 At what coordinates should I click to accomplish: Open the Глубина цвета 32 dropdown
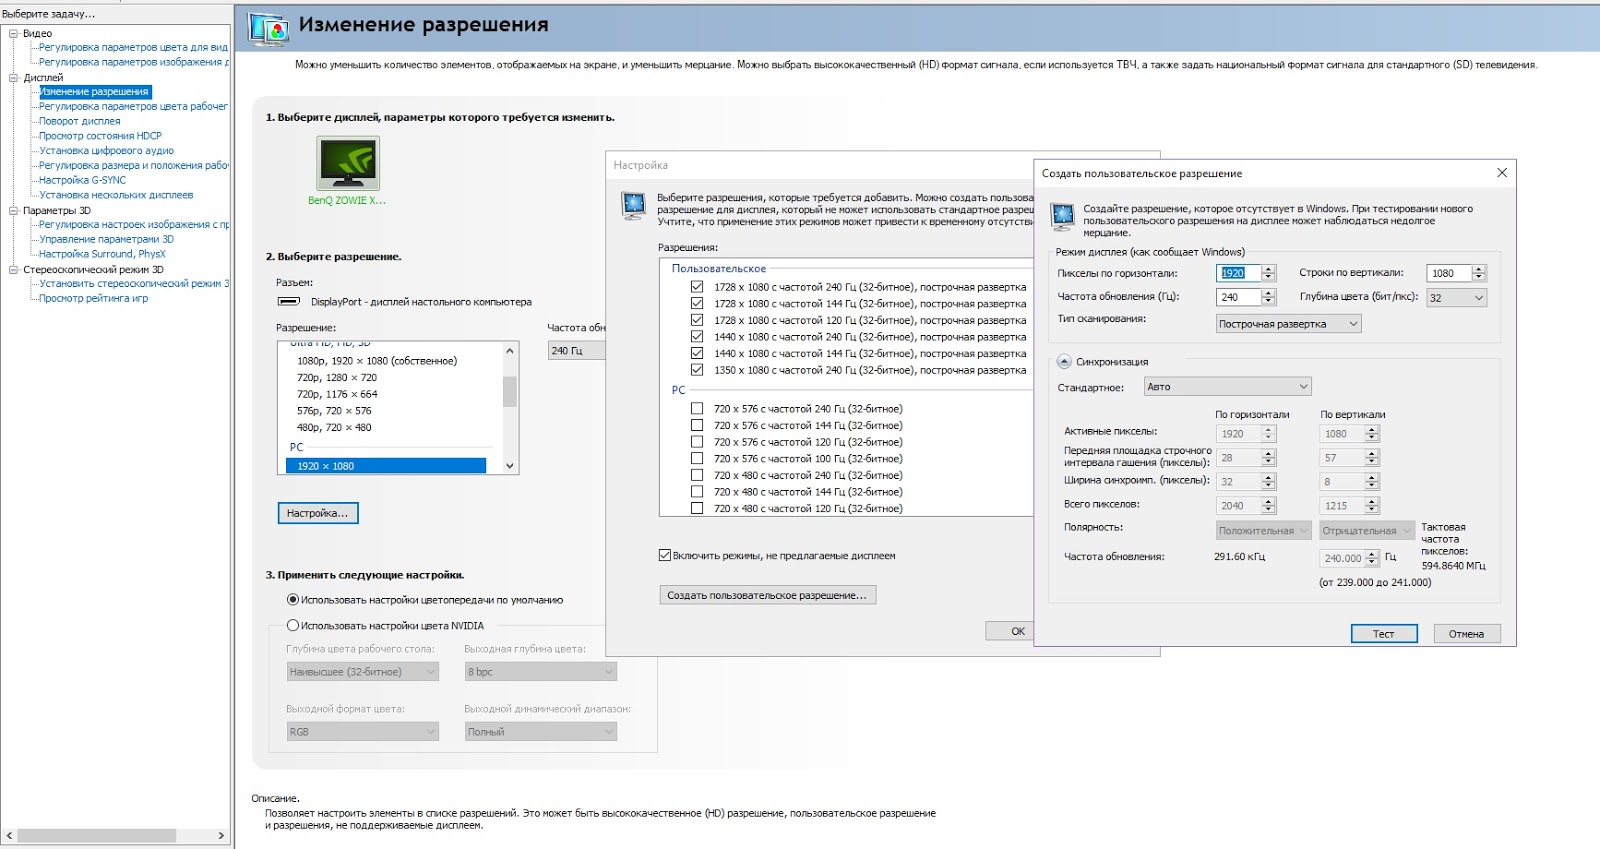[x=1456, y=298]
